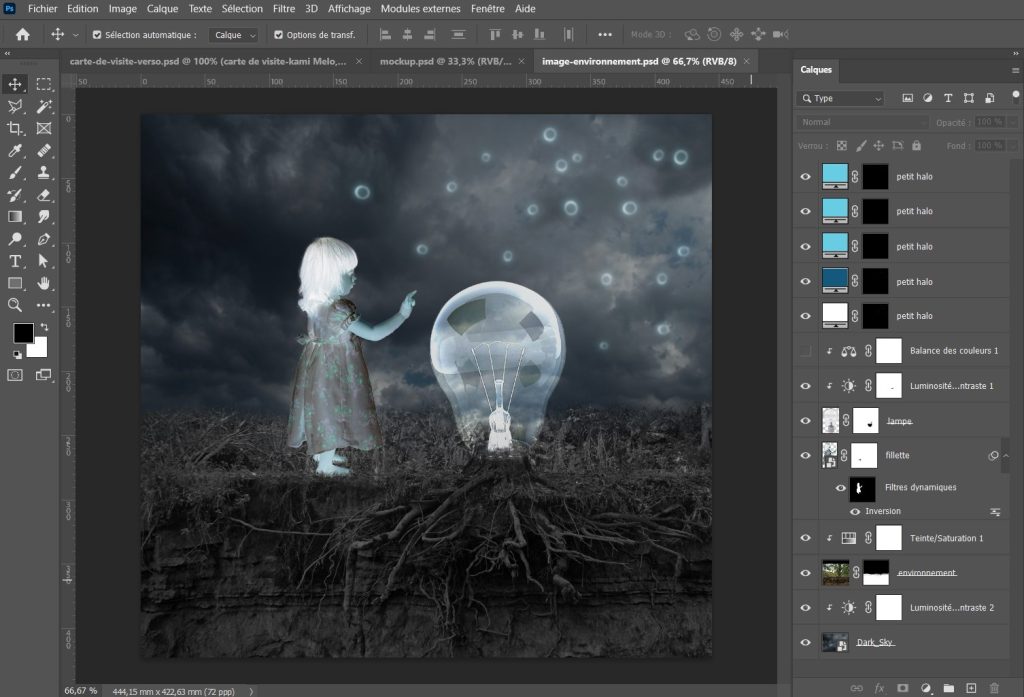Image resolution: width=1024 pixels, height=697 pixels.
Task: Select the Polygonal Lasso tool
Action: pos(15,106)
